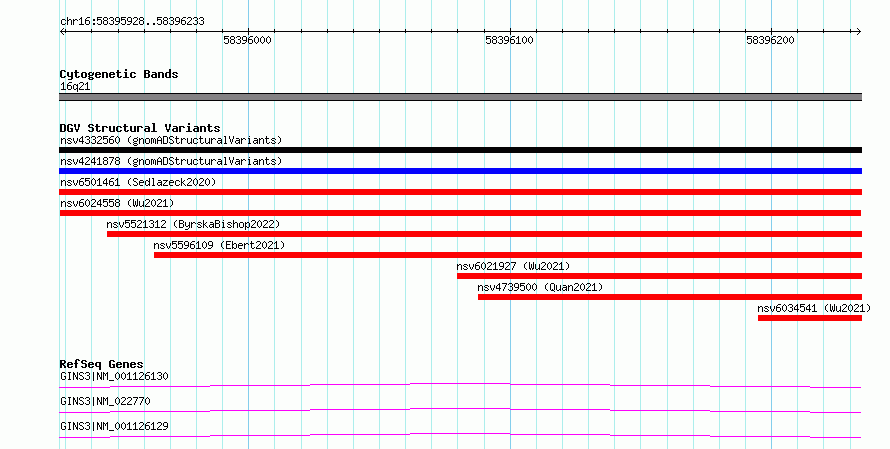Open variant label nsv5521312 (ByrskaBishop2022)

coord(193,224)
